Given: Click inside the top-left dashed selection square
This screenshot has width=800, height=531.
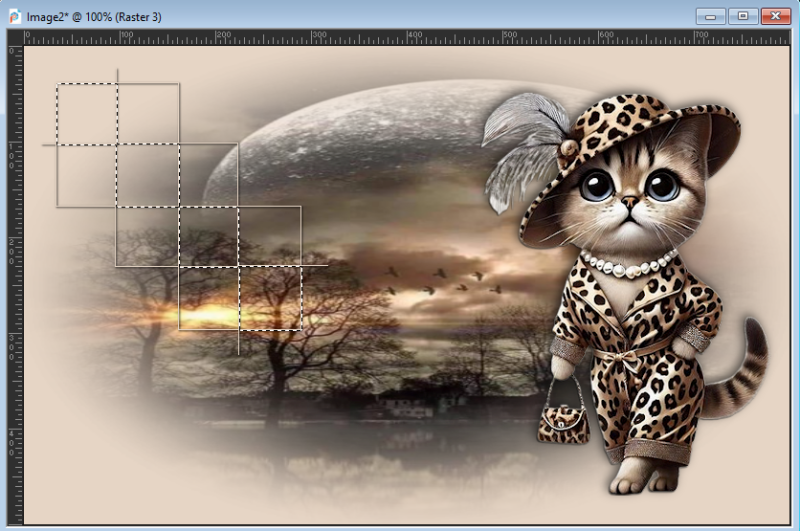Looking at the screenshot, I should pyautogui.click(x=87, y=114).
